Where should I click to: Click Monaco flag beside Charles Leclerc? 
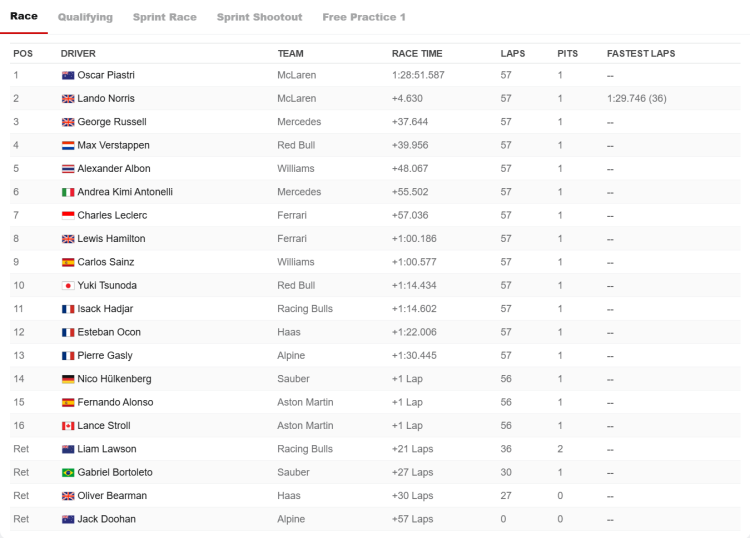[68, 216]
